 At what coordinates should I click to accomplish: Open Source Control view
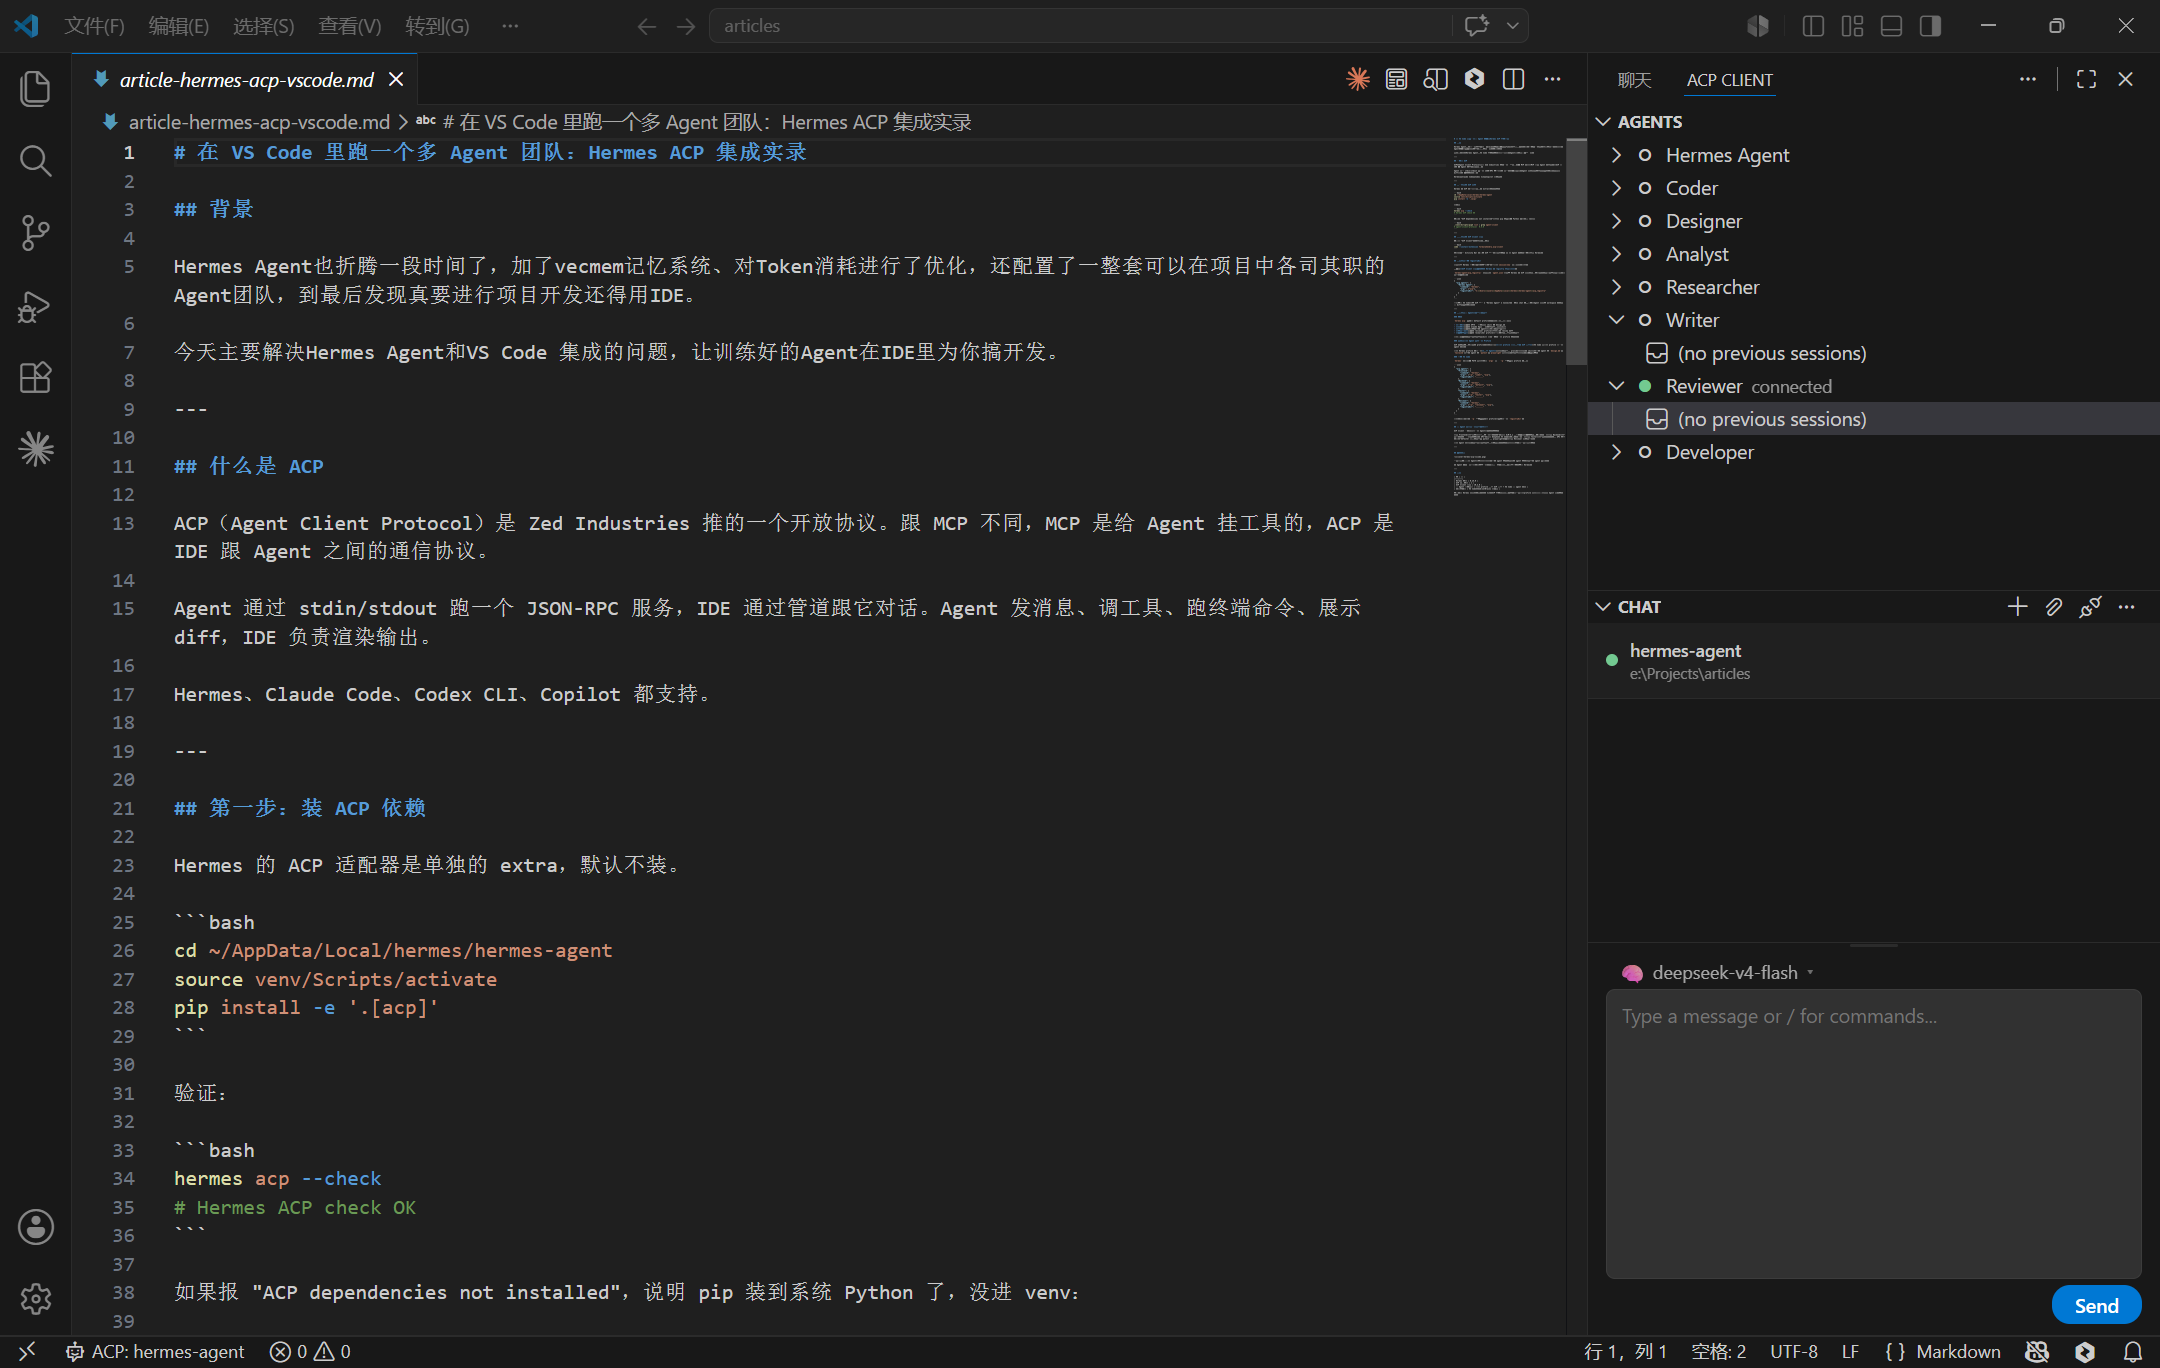point(36,233)
